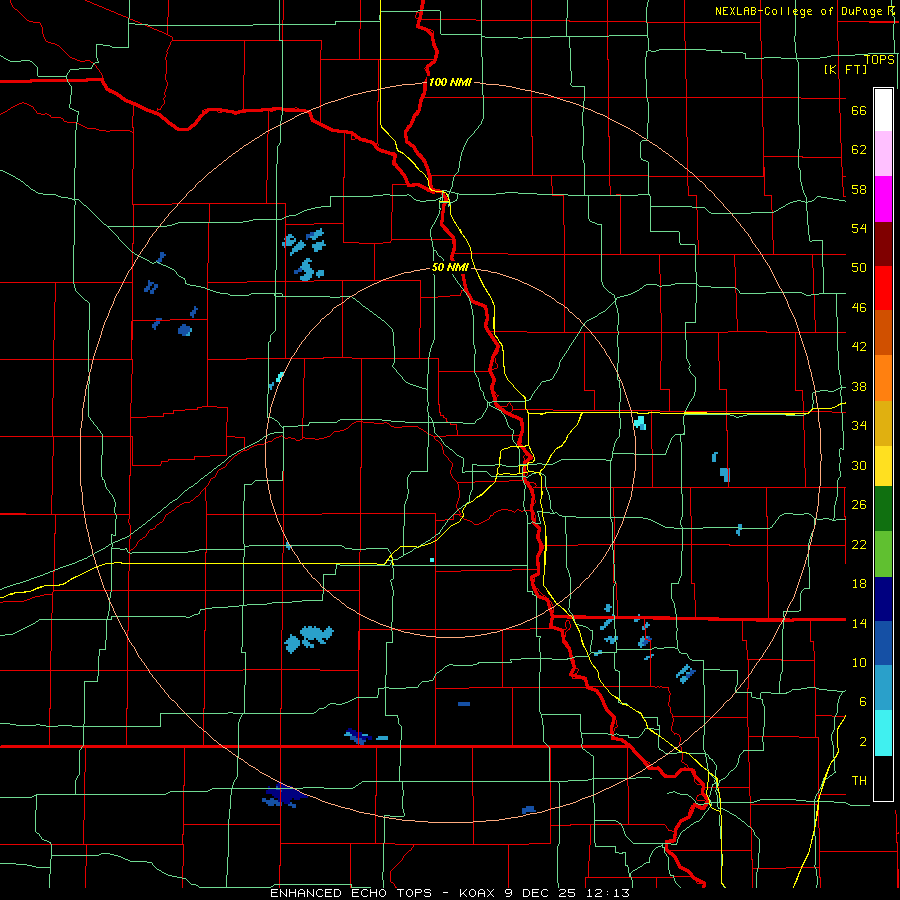
Task: Click the '6' legend value
Action: point(863,701)
